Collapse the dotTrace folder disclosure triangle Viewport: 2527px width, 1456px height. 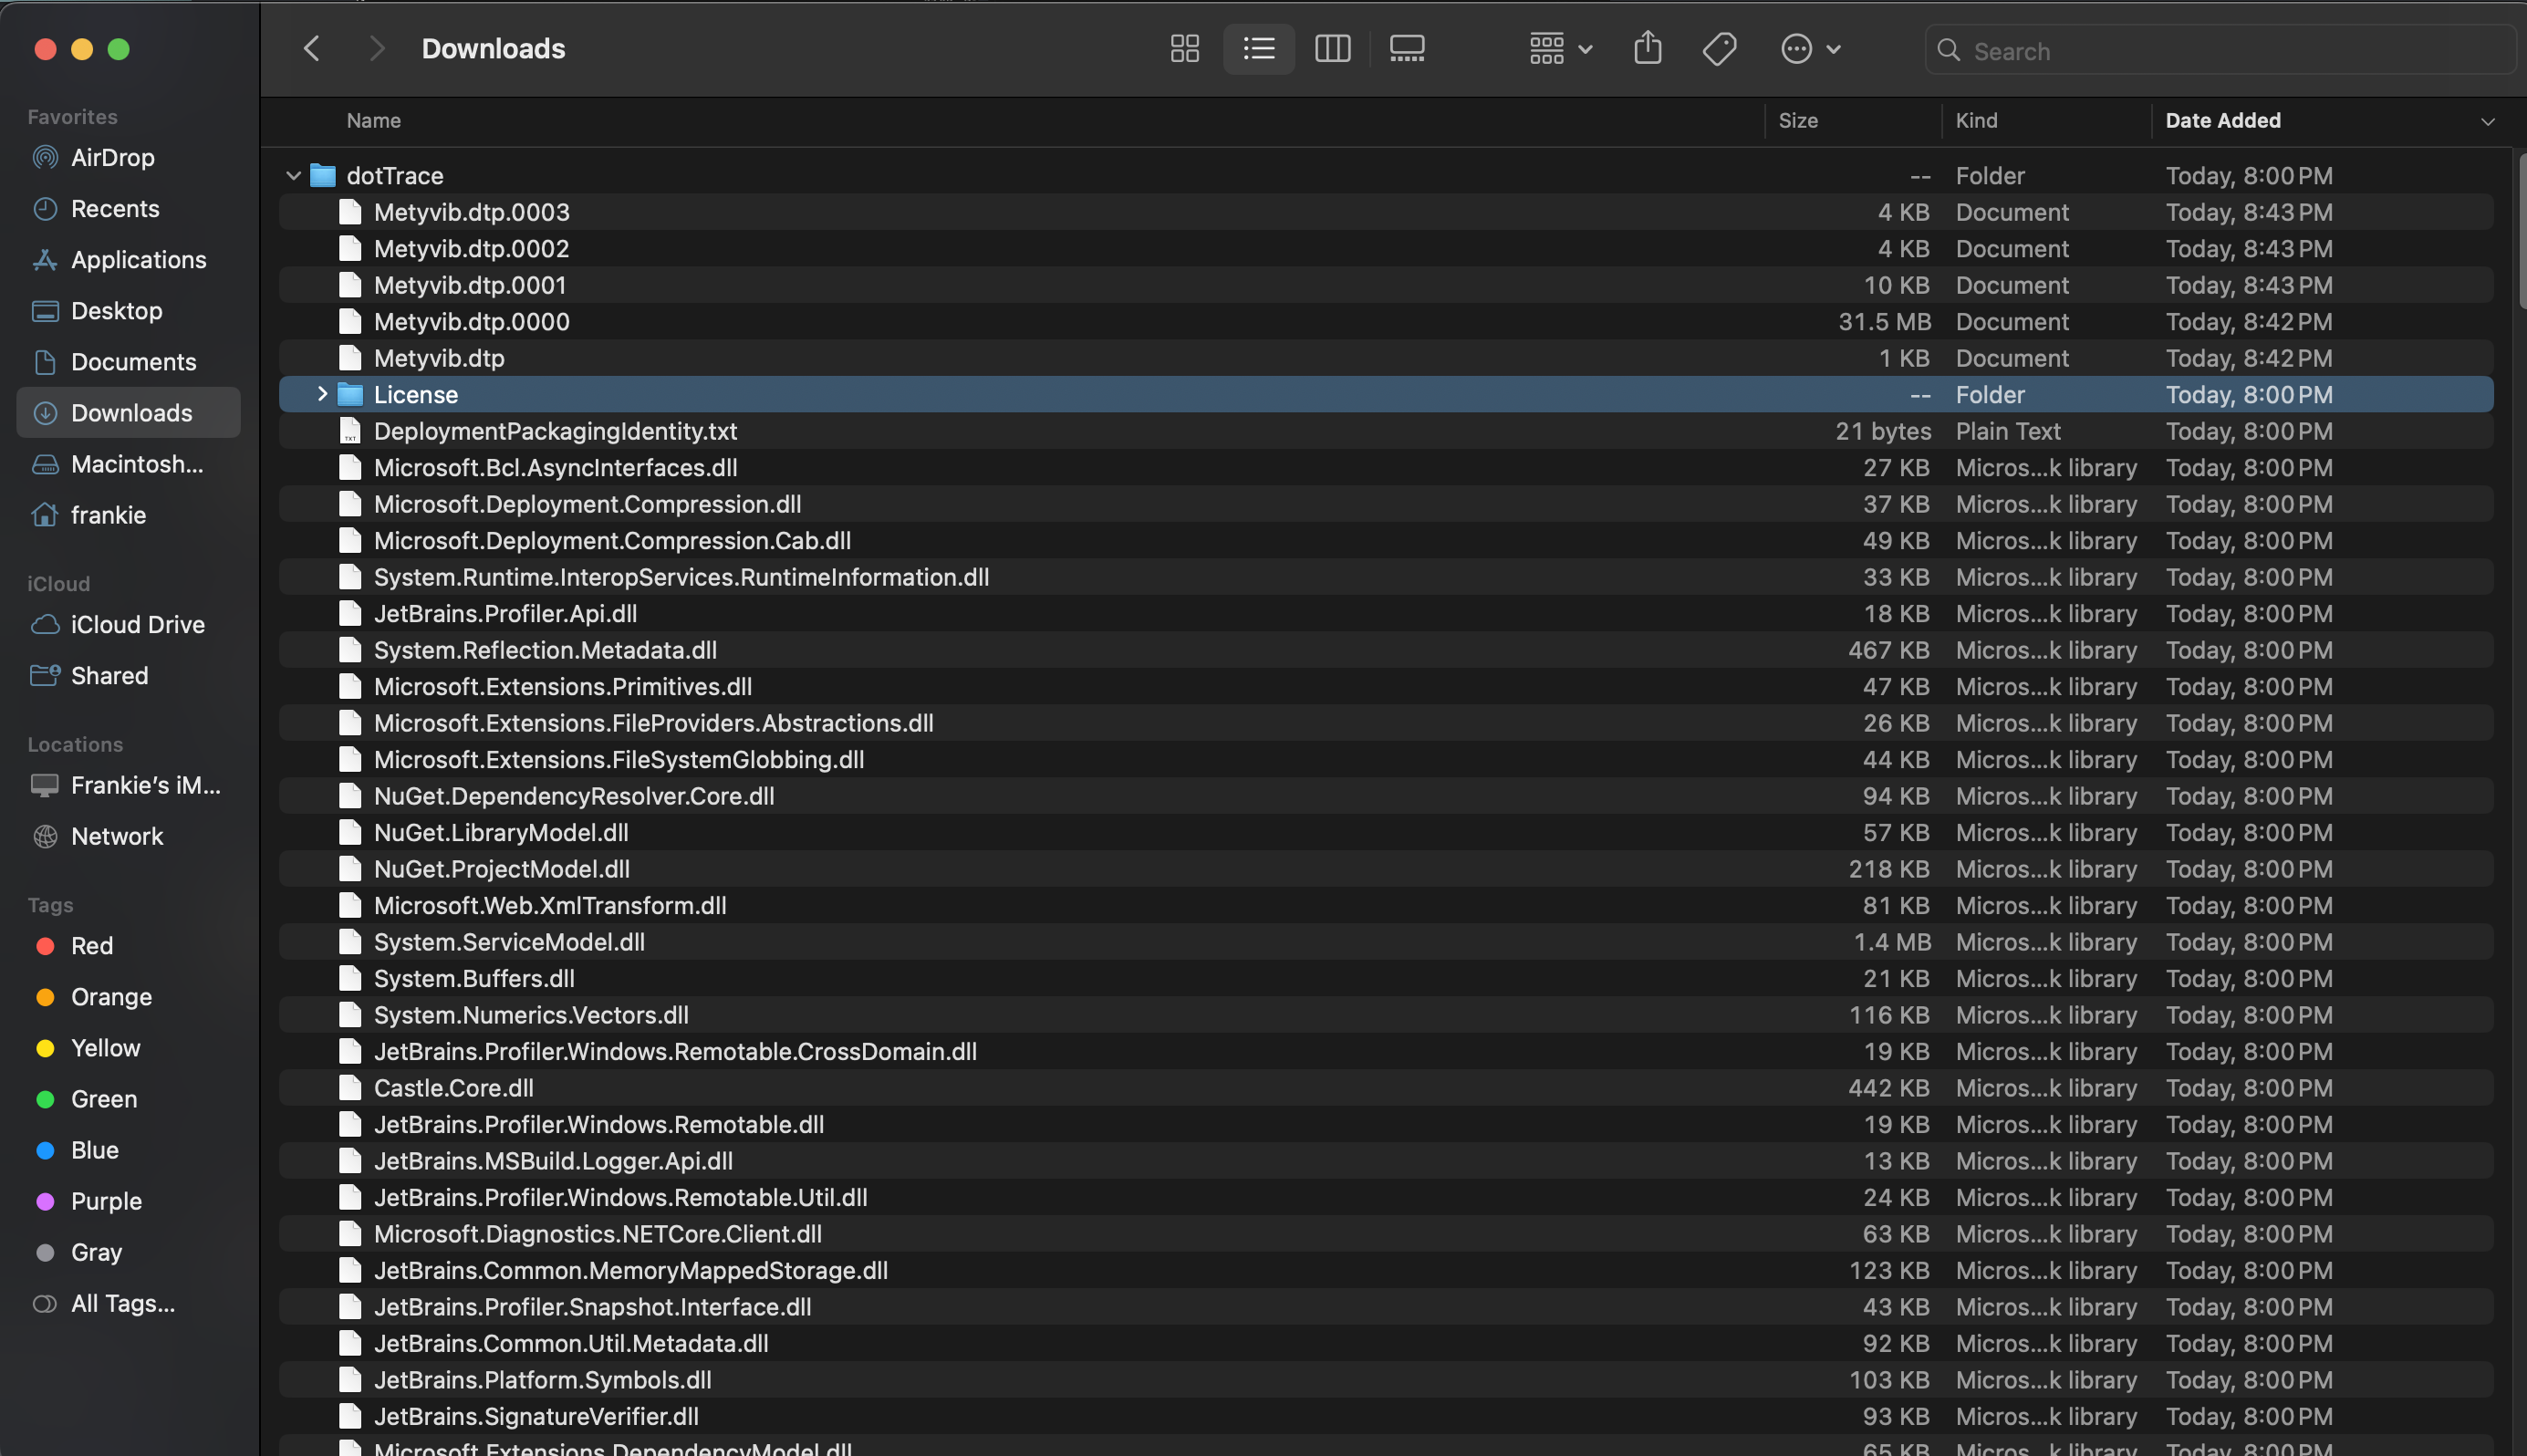[293, 175]
